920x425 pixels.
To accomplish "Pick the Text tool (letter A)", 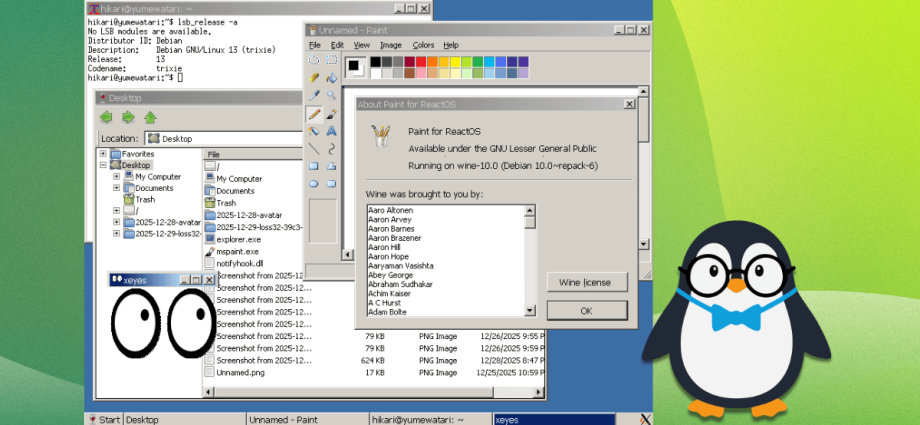I will (332, 131).
